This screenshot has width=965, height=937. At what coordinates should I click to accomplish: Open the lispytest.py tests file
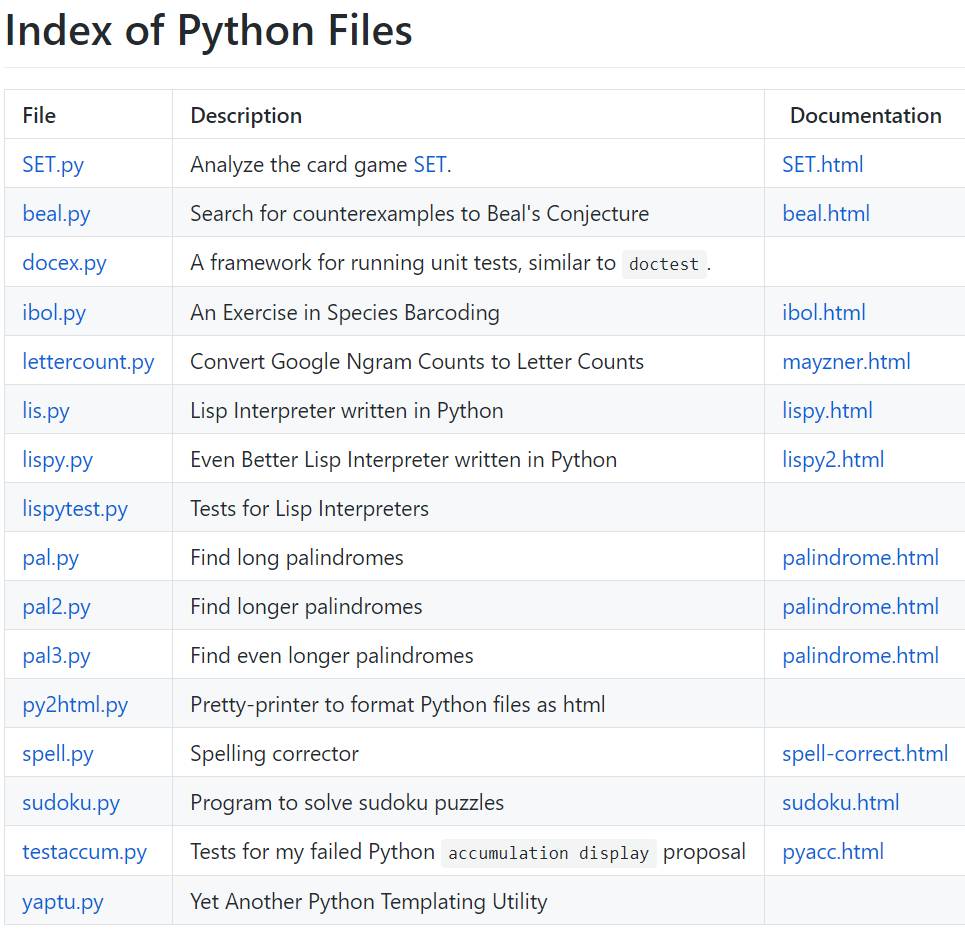75,509
